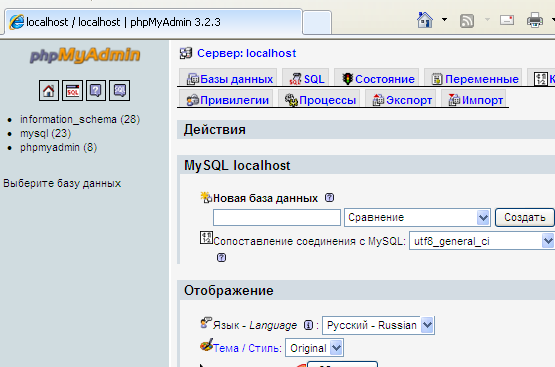Open the RSS feeds dropdown arrow
The width and height of the screenshot is (555, 367).
click(487, 20)
